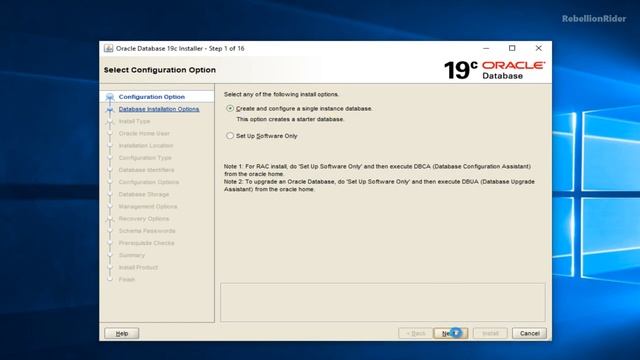Open the Database Installation Options step link
Image resolution: width=640 pixels, height=360 pixels.
coord(159,109)
